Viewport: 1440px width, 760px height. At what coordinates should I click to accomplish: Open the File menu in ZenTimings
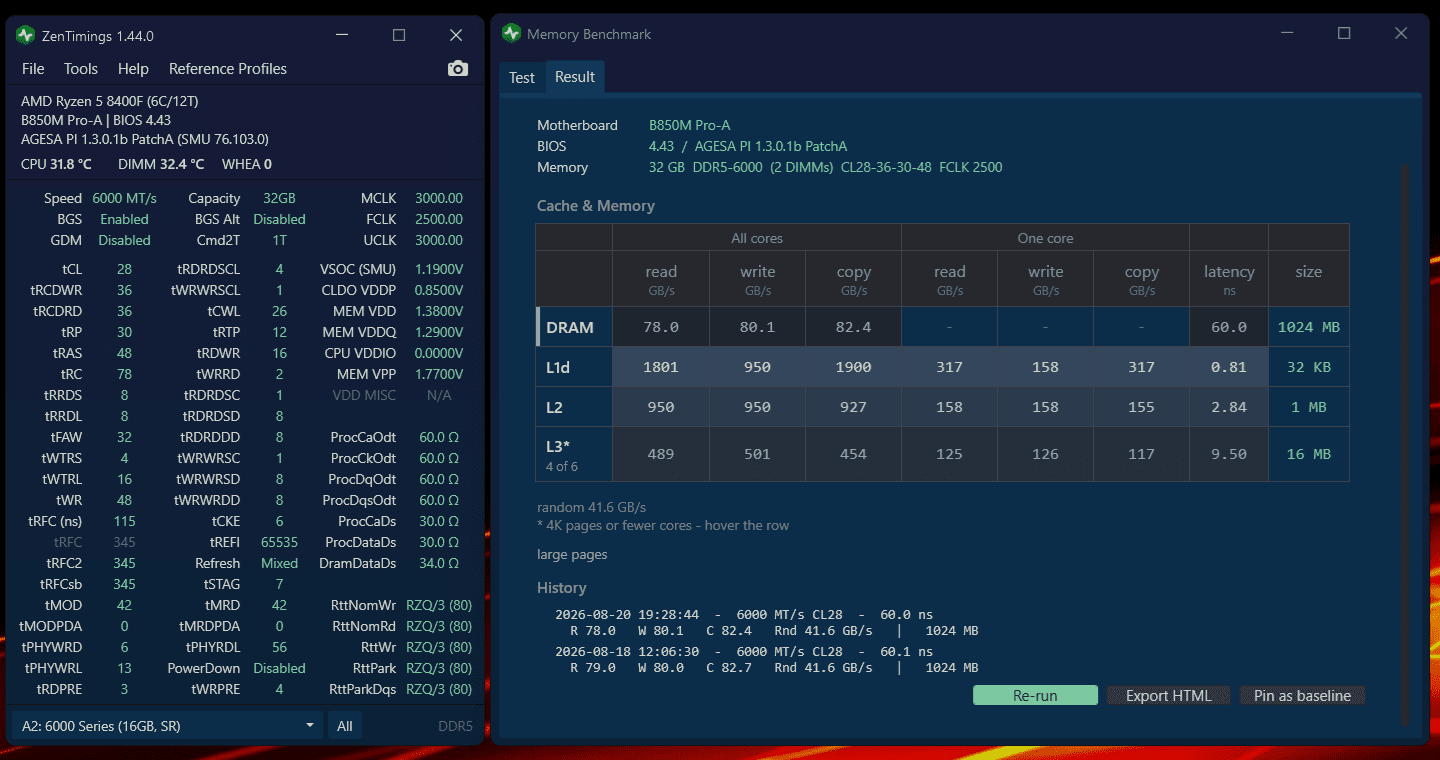point(33,69)
